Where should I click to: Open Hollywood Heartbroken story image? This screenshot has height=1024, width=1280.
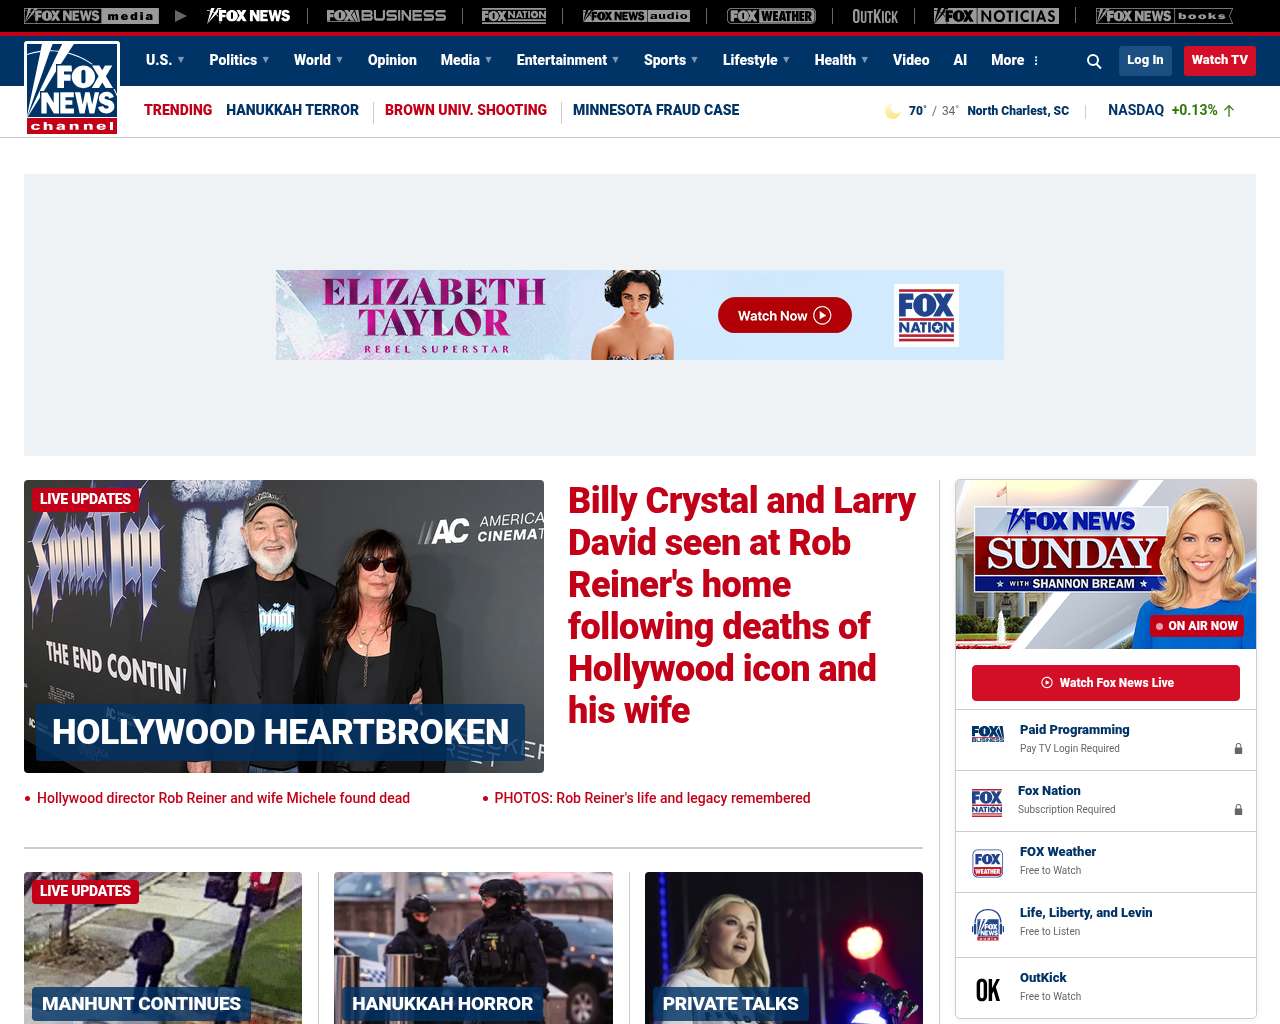[x=284, y=626]
